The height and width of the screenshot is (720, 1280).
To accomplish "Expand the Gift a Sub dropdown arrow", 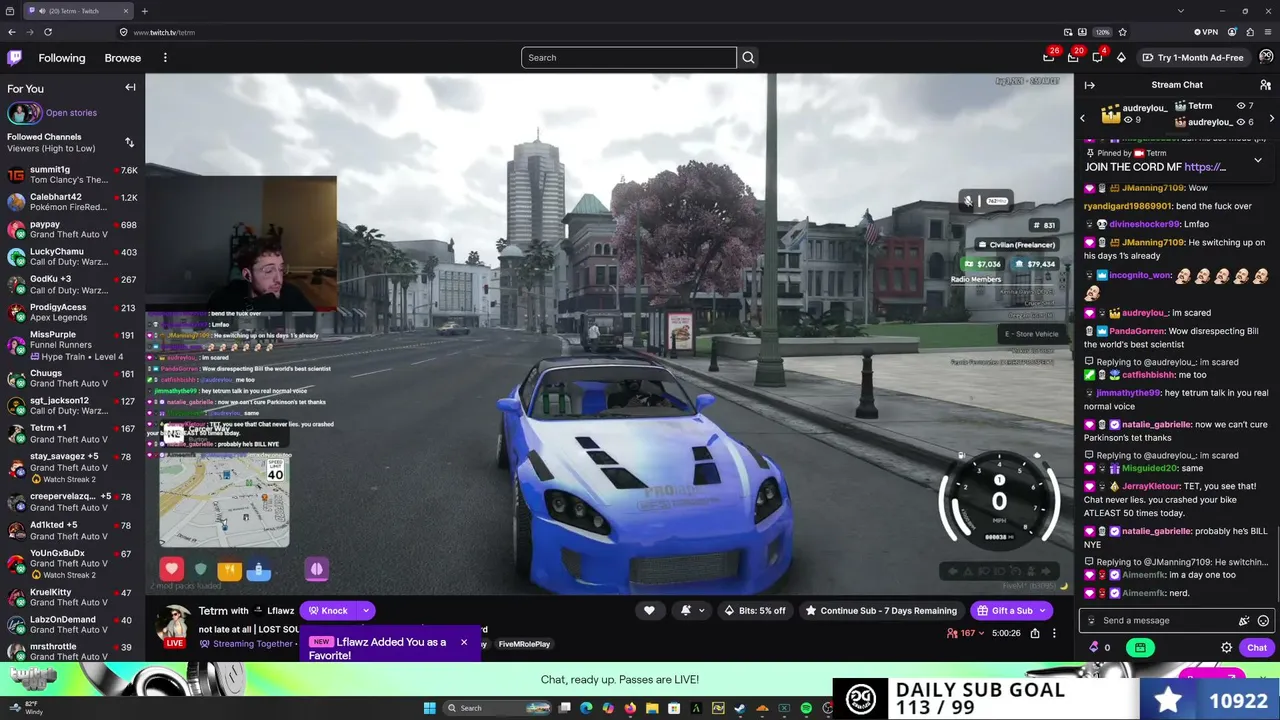I will click(x=1042, y=610).
